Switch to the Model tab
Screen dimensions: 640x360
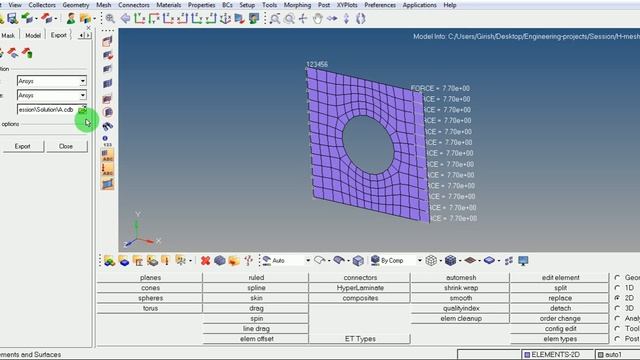click(33, 36)
